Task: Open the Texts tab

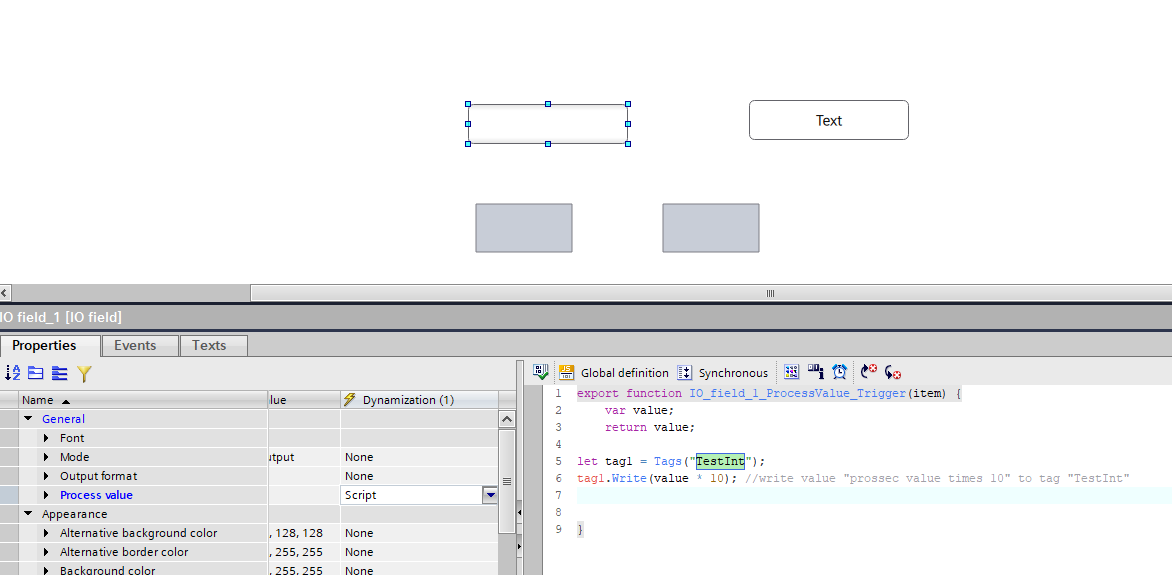Action: 209,346
